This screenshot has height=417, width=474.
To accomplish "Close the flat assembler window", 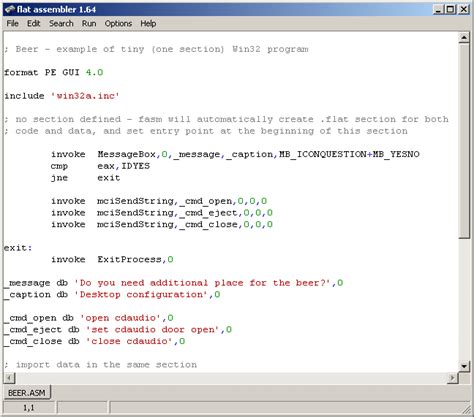I will (463, 9).
